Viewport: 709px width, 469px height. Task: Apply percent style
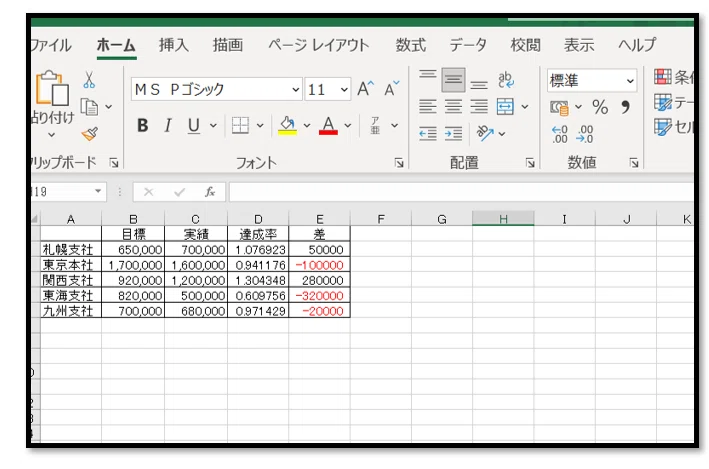pyautogui.click(x=600, y=107)
